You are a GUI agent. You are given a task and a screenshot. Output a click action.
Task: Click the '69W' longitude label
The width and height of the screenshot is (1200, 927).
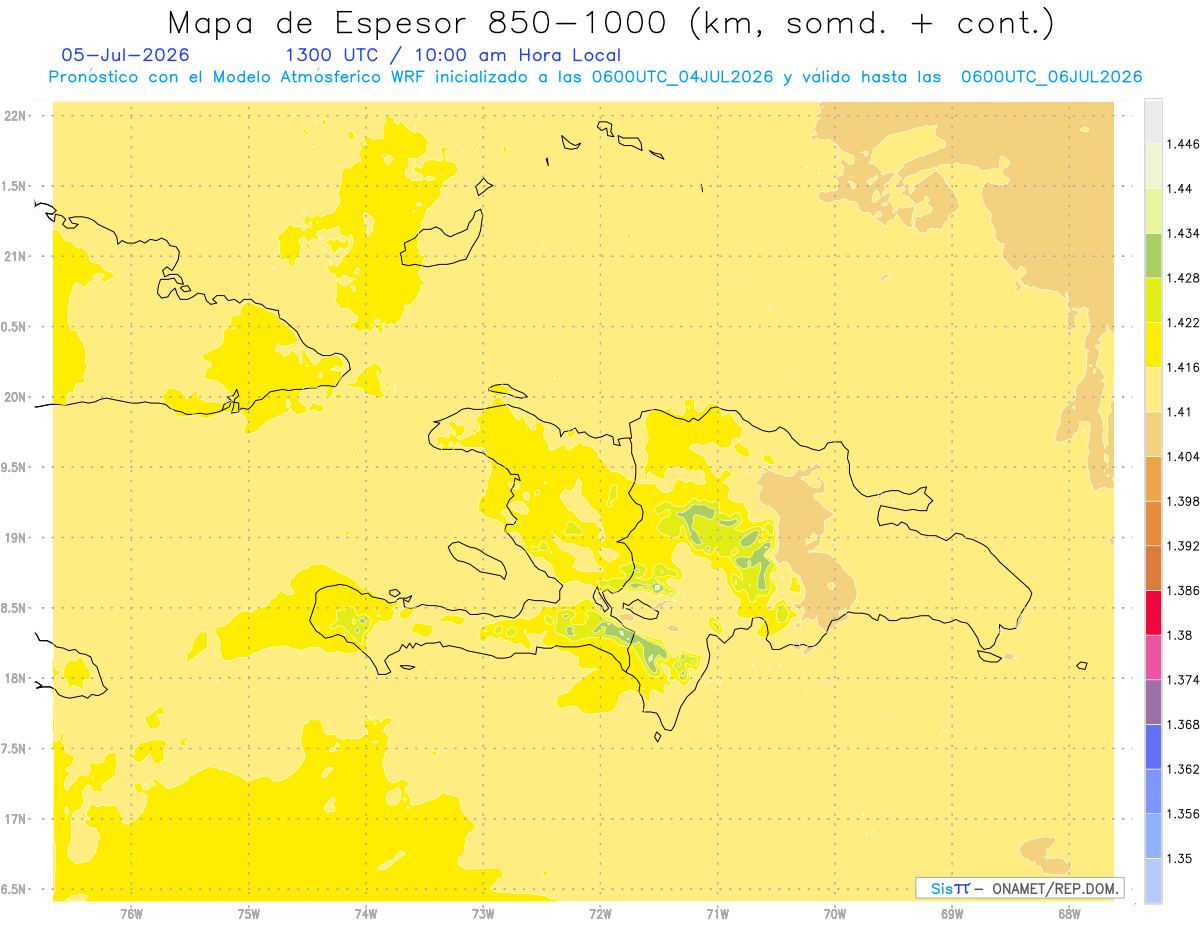click(952, 913)
